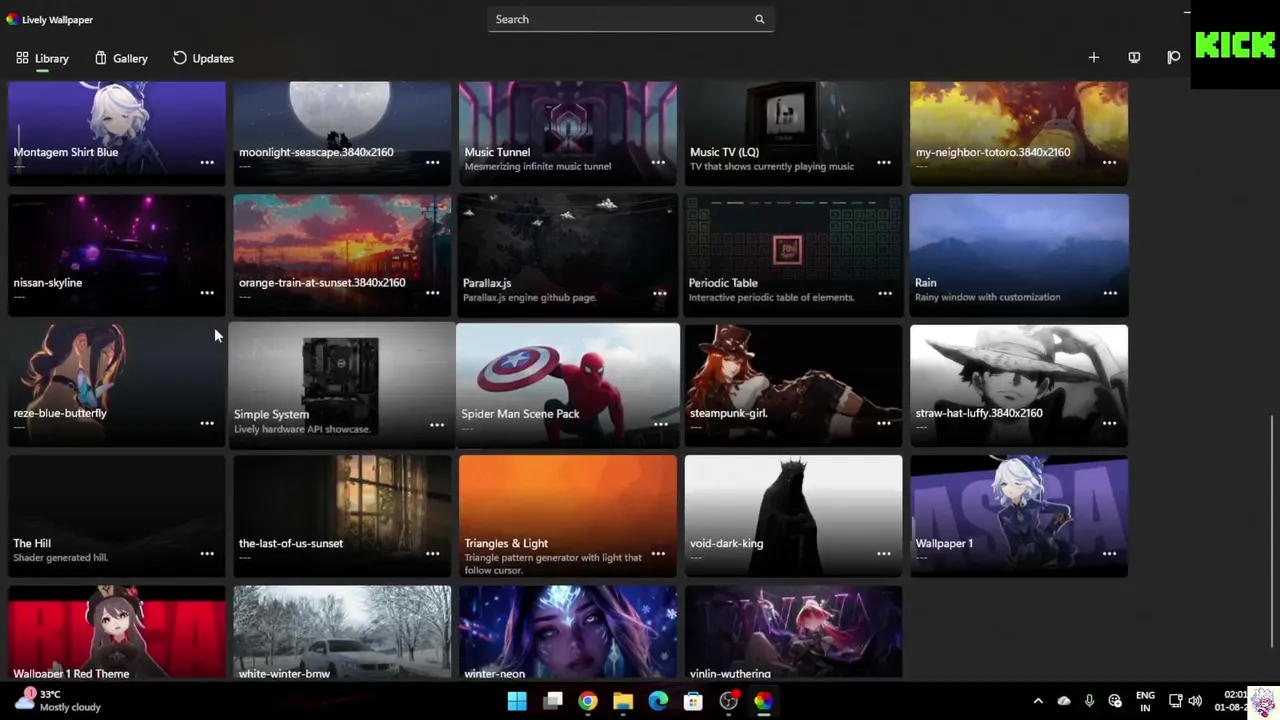Open the three-dot menu on moonlight-seascape
Viewport: 1280px width, 720px height.
pyautogui.click(x=433, y=162)
